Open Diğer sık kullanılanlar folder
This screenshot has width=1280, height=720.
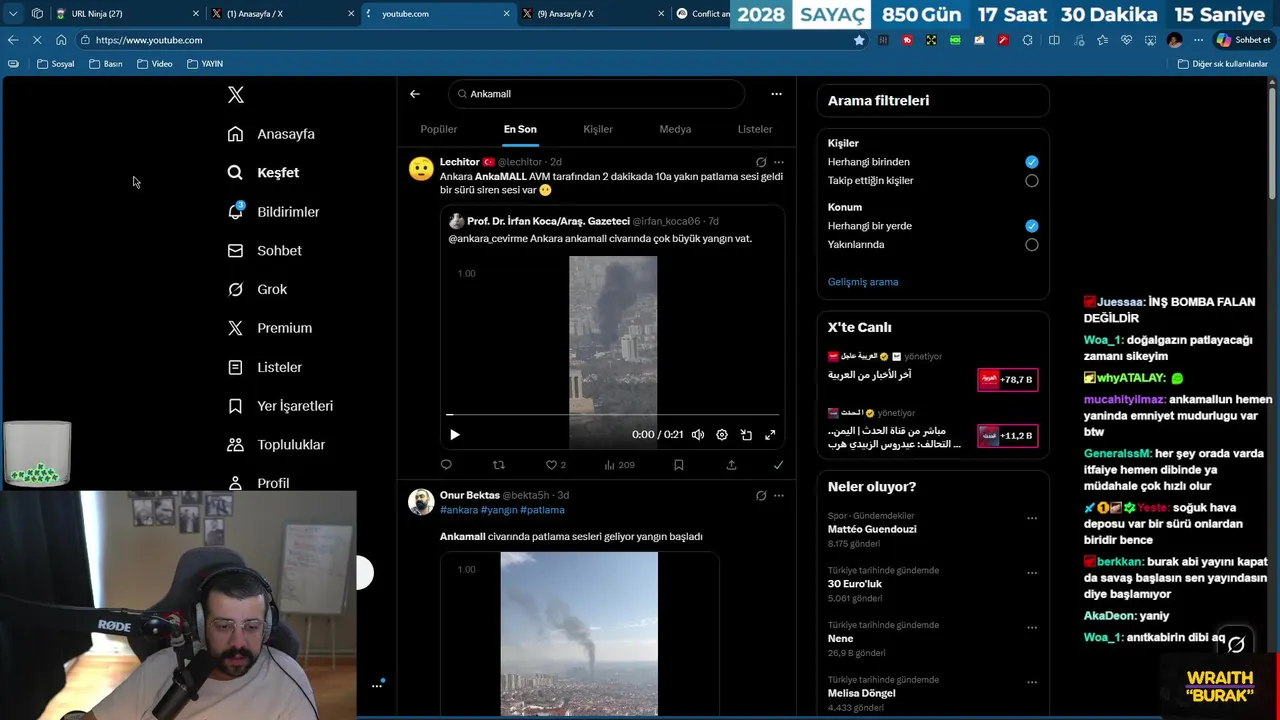point(1223,64)
